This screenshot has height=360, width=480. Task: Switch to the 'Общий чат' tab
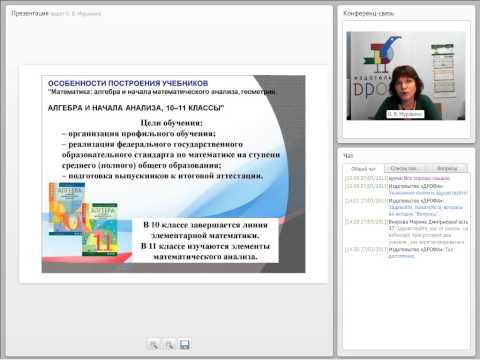[363, 169]
